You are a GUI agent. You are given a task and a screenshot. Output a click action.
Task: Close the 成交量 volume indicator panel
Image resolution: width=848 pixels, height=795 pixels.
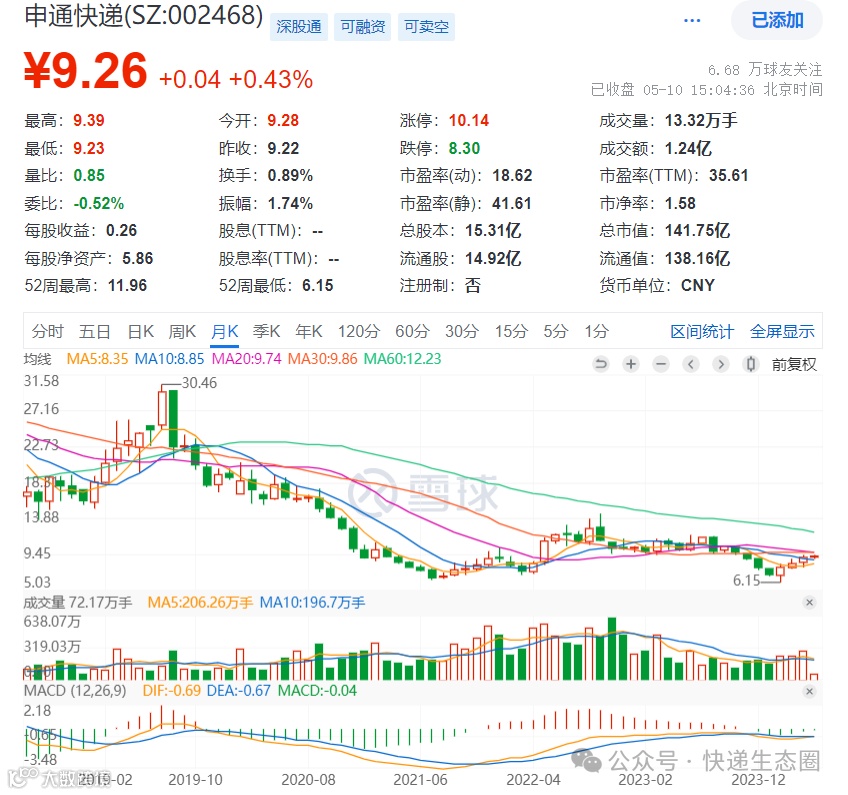click(x=809, y=602)
